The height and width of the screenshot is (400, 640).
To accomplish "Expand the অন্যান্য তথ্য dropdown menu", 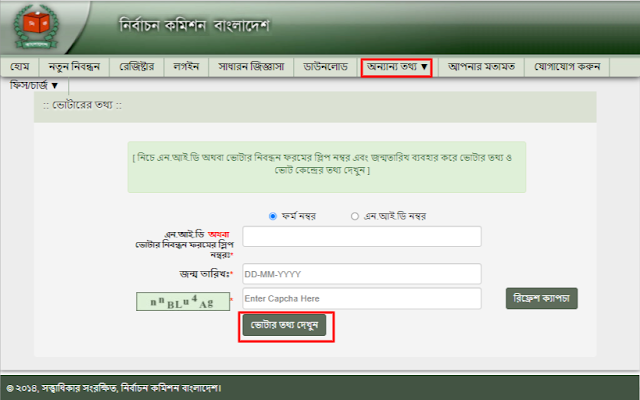I will [397, 67].
